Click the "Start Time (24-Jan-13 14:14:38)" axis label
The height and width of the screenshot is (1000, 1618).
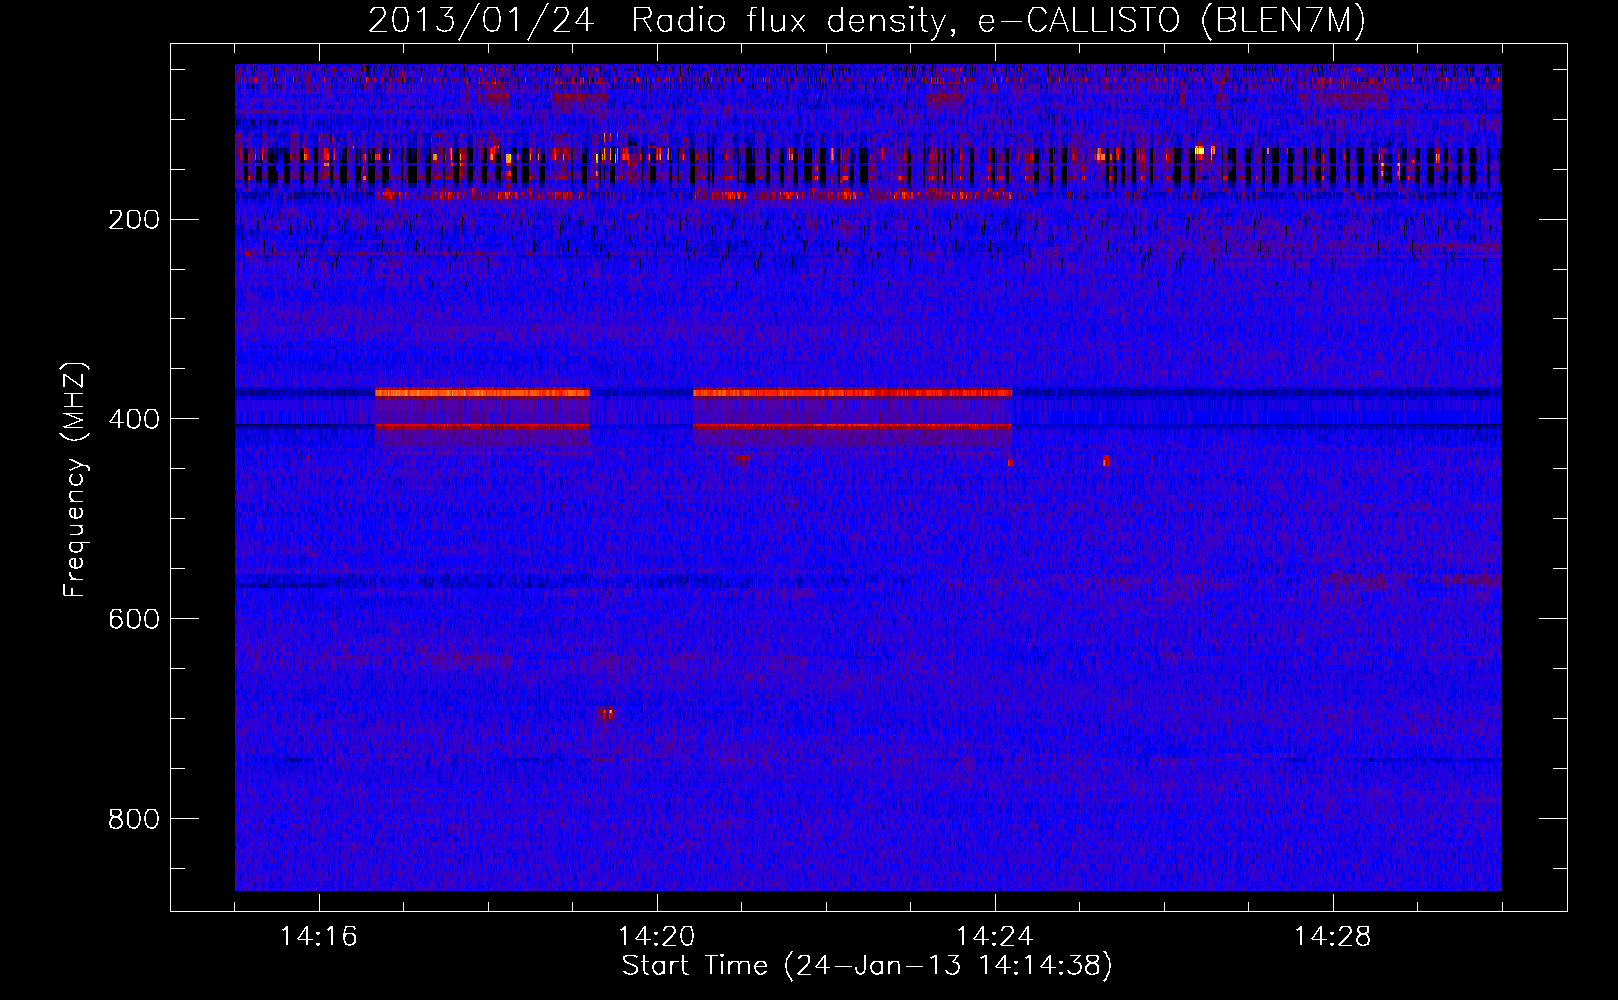pyautogui.click(x=867, y=966)
